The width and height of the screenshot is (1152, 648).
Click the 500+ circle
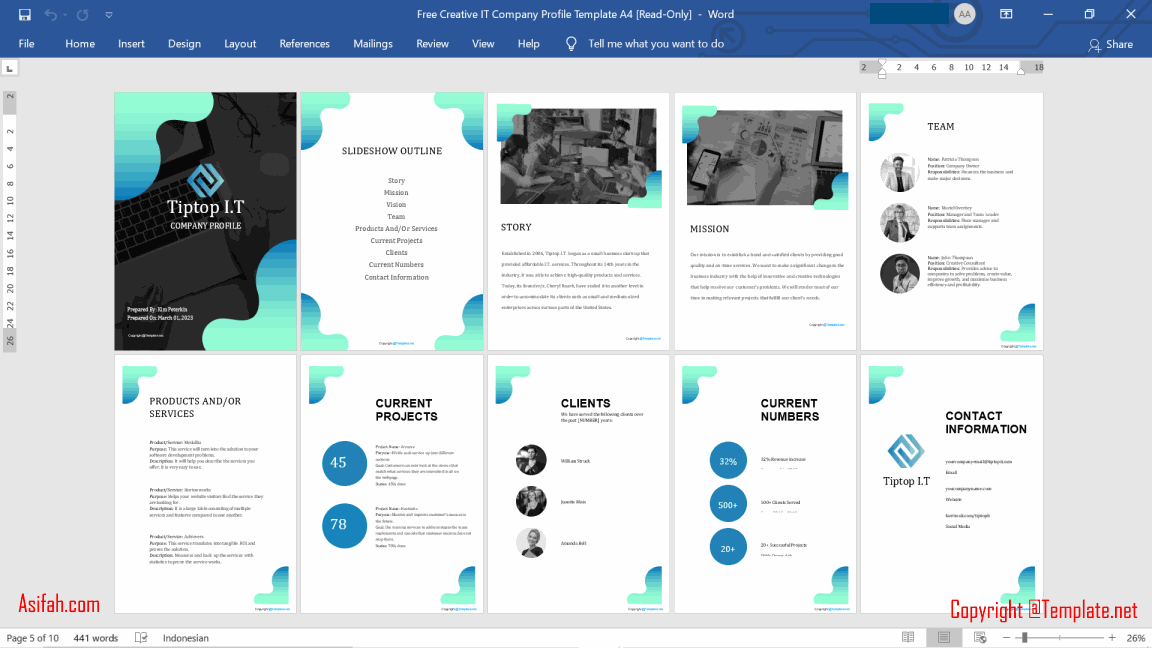pos(728,504)
